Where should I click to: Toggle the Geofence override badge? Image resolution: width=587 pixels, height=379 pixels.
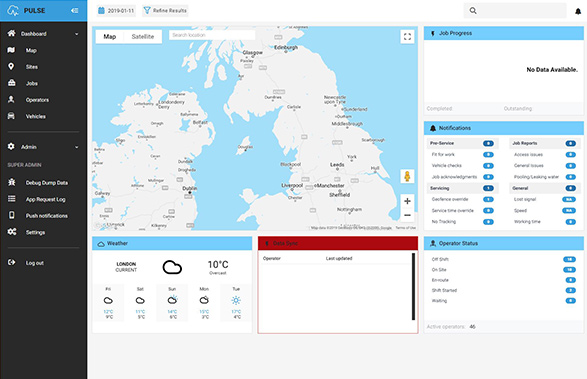pos(488,200)
